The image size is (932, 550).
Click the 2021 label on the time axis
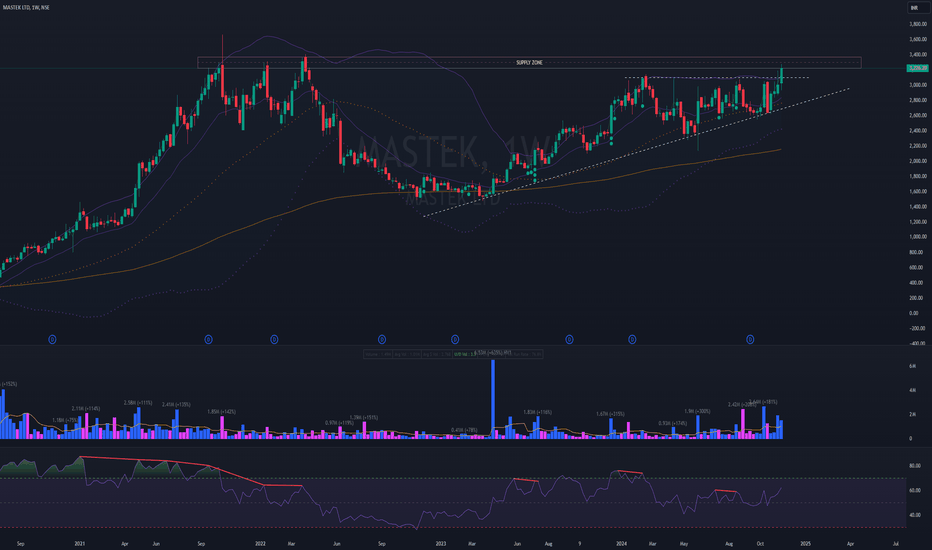(80, 543)
